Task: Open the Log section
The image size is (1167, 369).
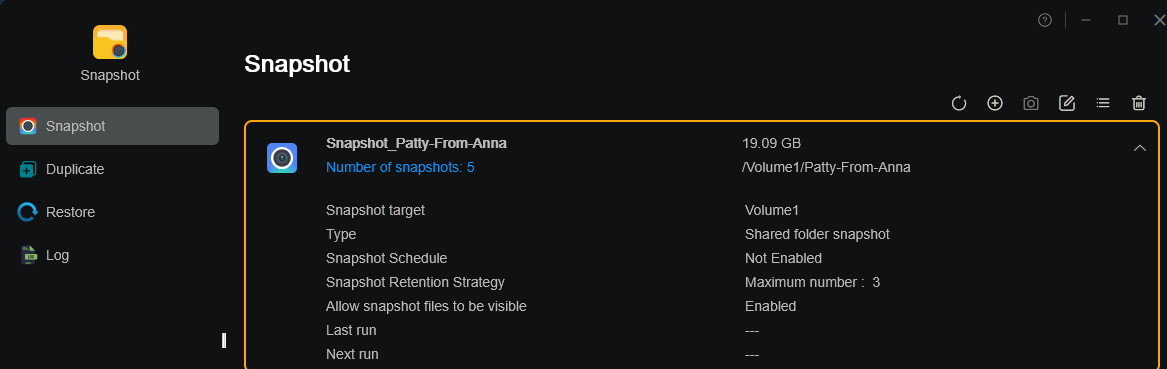Action: (112, 255)
